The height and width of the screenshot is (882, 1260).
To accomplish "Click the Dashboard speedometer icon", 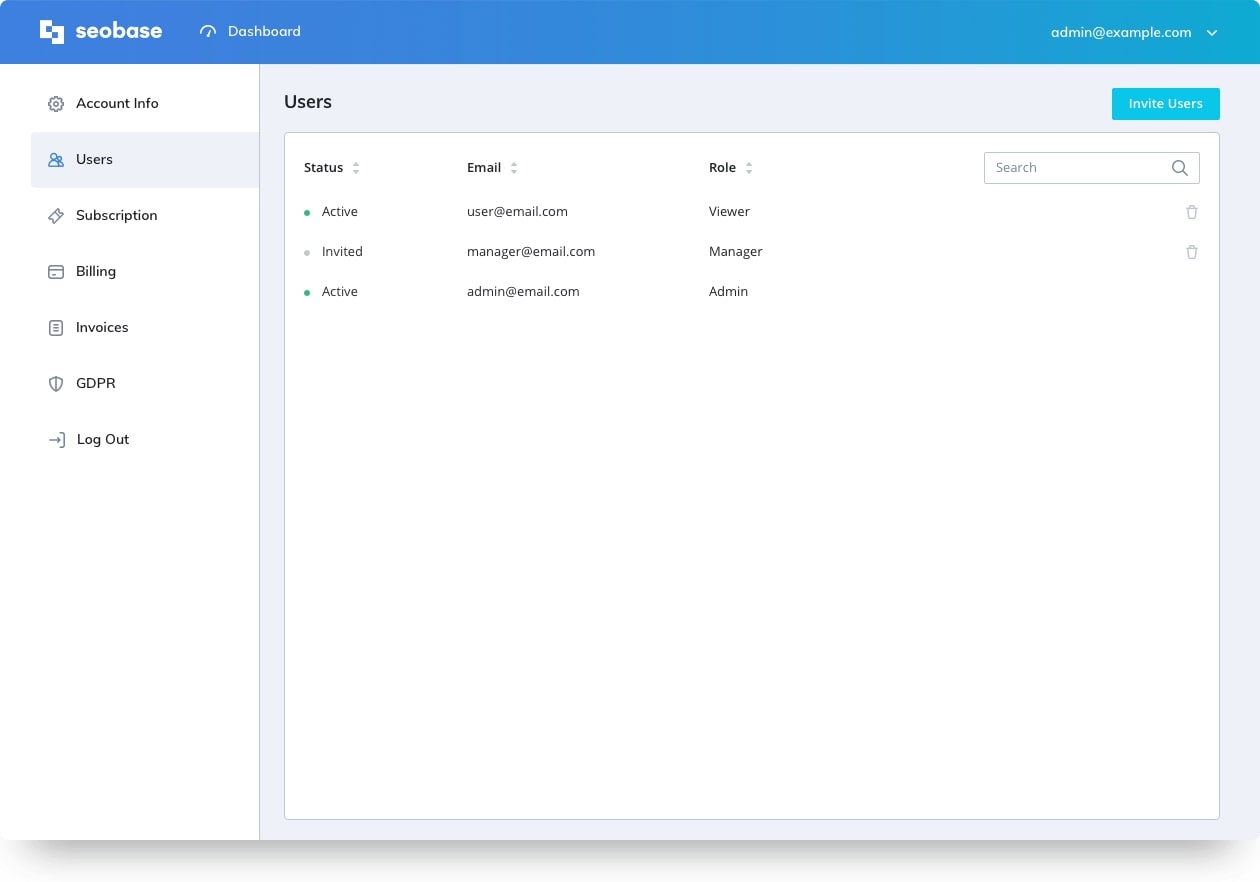I will coord(208,32).
